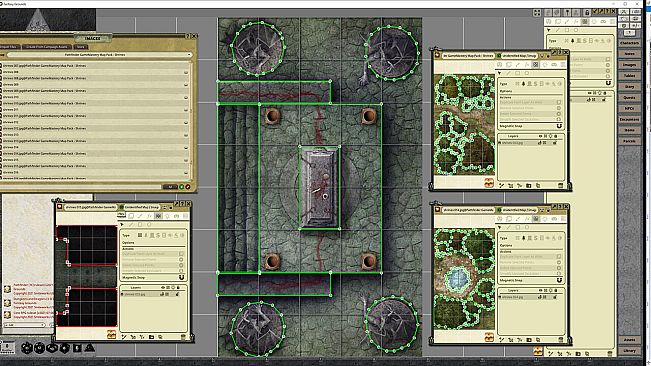Viewport: 651px width, 366px height.
Task: Collapse the Actions section in pond map window
Action: 506,251
